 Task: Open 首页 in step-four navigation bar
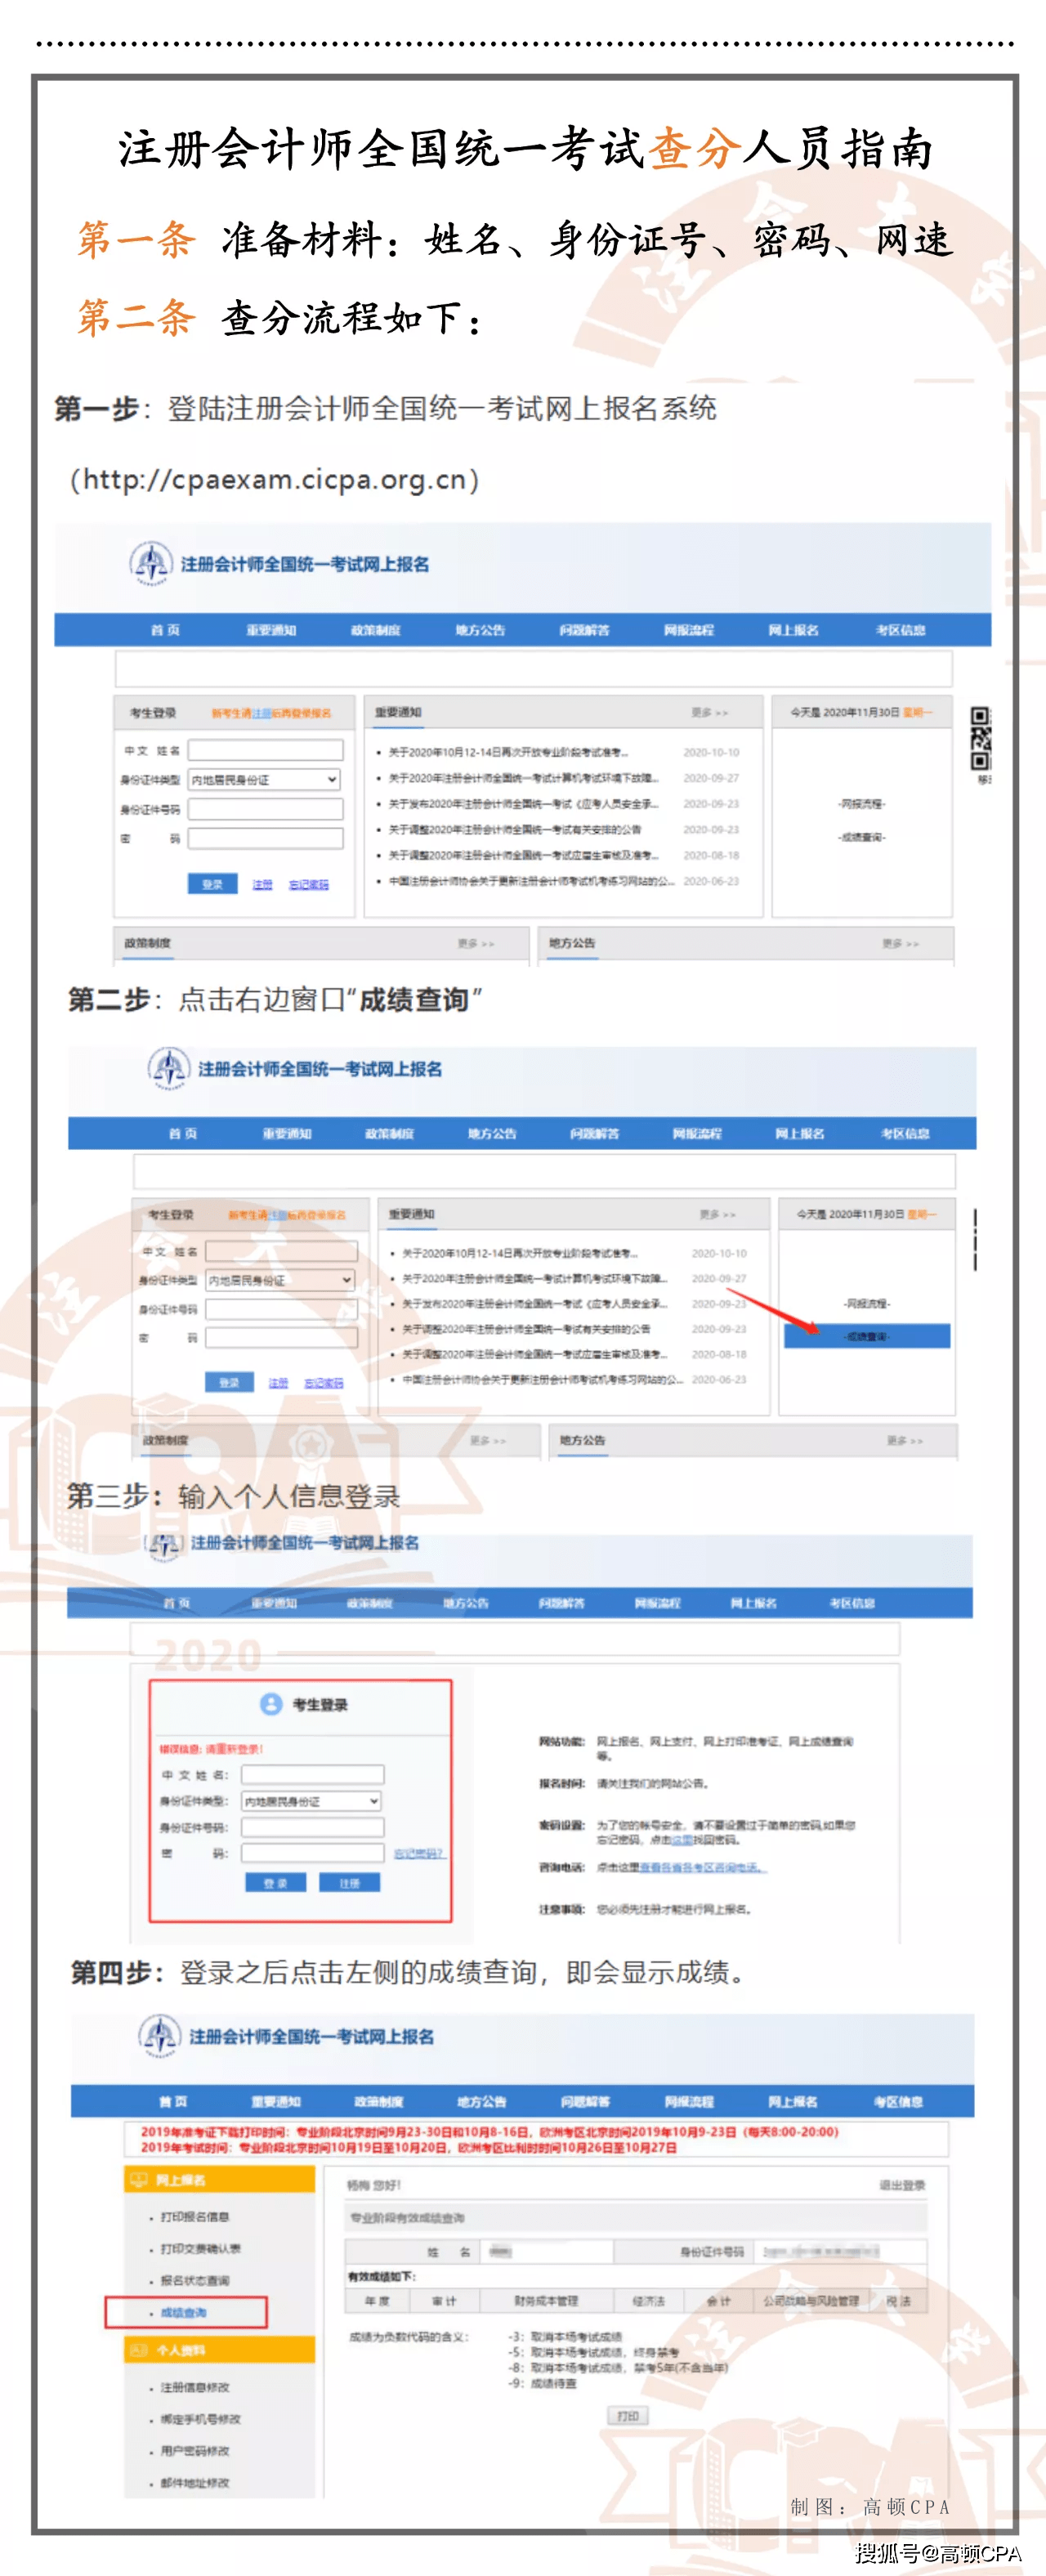tap(173, 2101)
